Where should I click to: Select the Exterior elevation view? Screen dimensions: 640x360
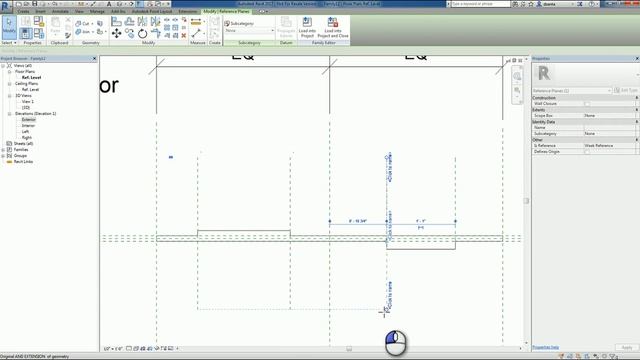tap(29, 120)
